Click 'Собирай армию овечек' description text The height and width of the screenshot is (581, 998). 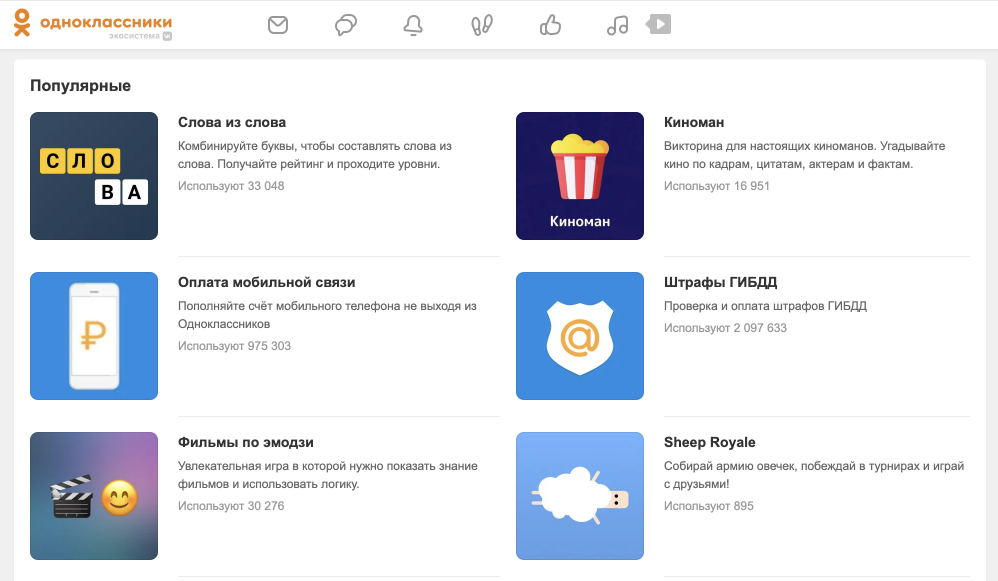[x=814, y=475]
